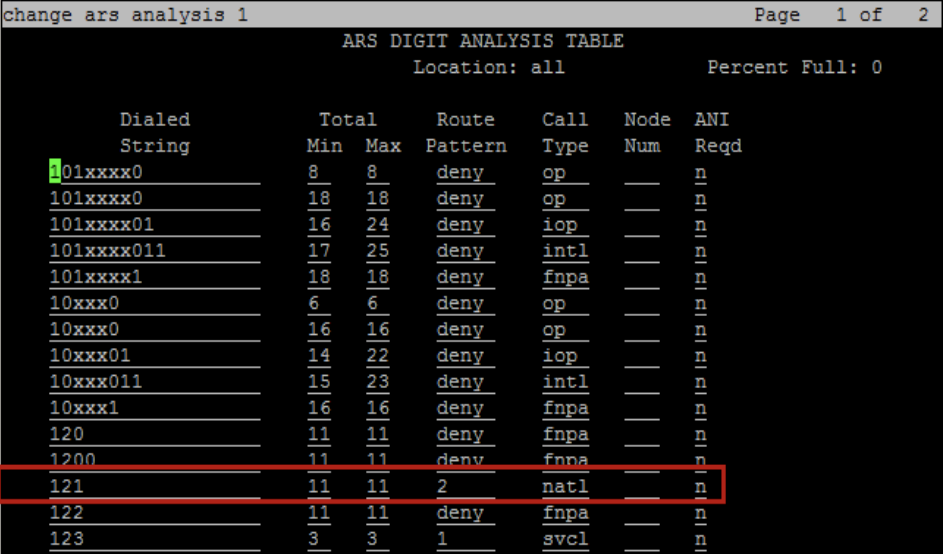Viewport: 944px width, 556px height.
Task: Click max value 25 in 101xxxx011 row
Action: (x=377, y=251)
